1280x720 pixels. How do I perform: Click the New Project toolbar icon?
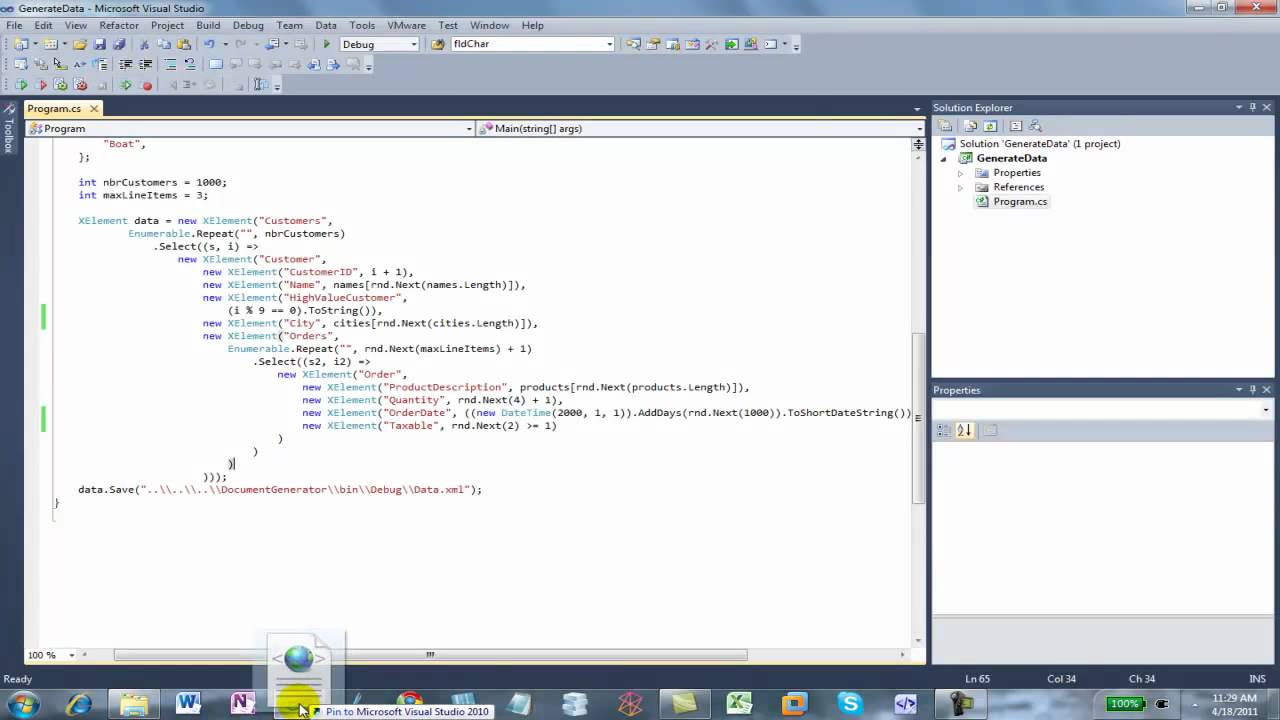(x=21, y=44)
